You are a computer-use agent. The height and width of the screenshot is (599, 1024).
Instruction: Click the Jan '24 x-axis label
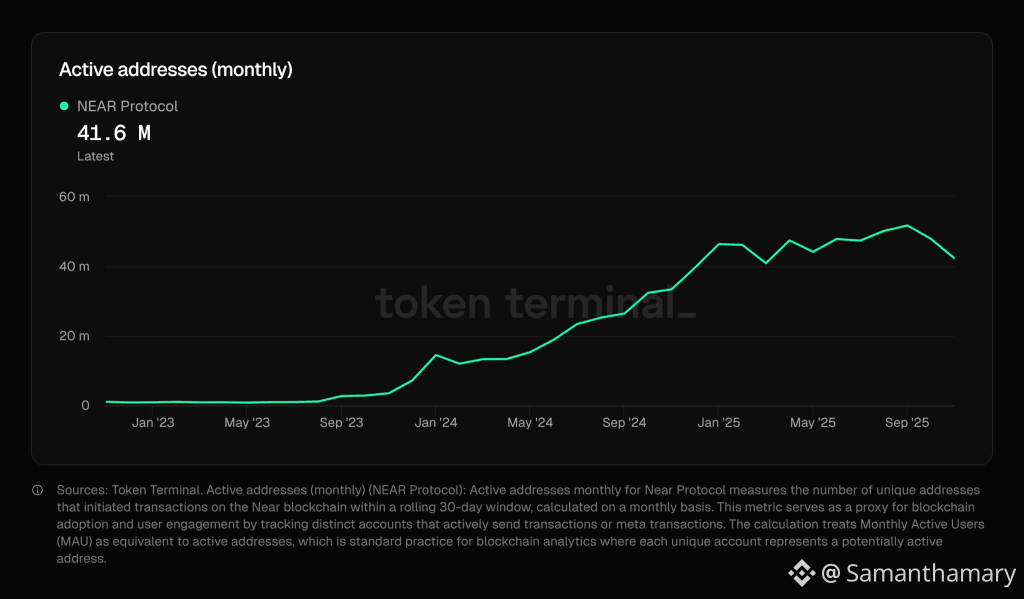pos(436,423)
